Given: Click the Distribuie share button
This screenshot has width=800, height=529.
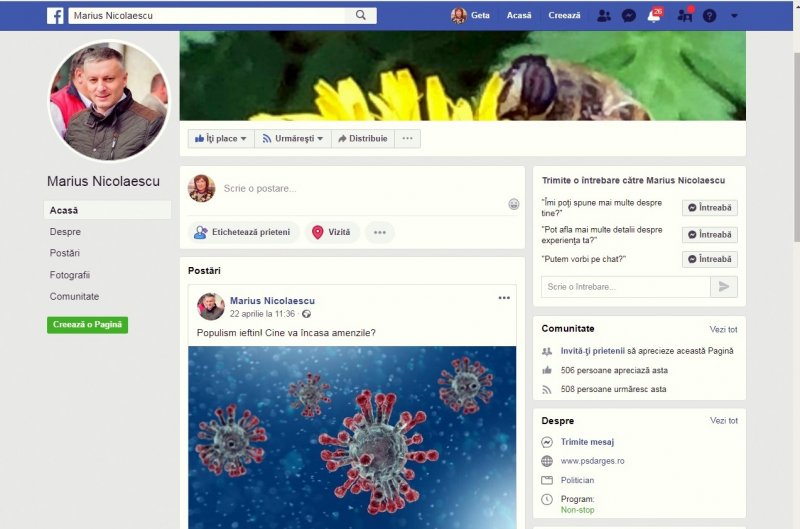Looking at the screenshot, I should pos(363,138).
